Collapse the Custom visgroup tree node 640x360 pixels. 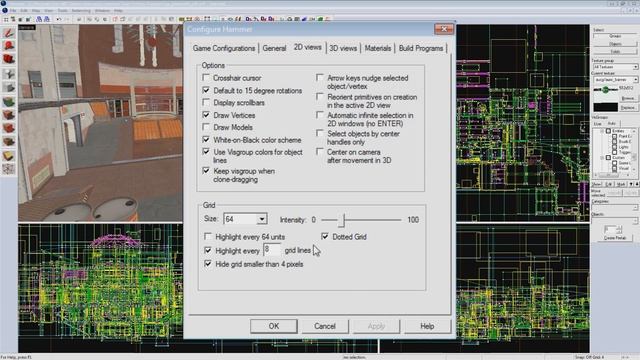coord(602,158)
